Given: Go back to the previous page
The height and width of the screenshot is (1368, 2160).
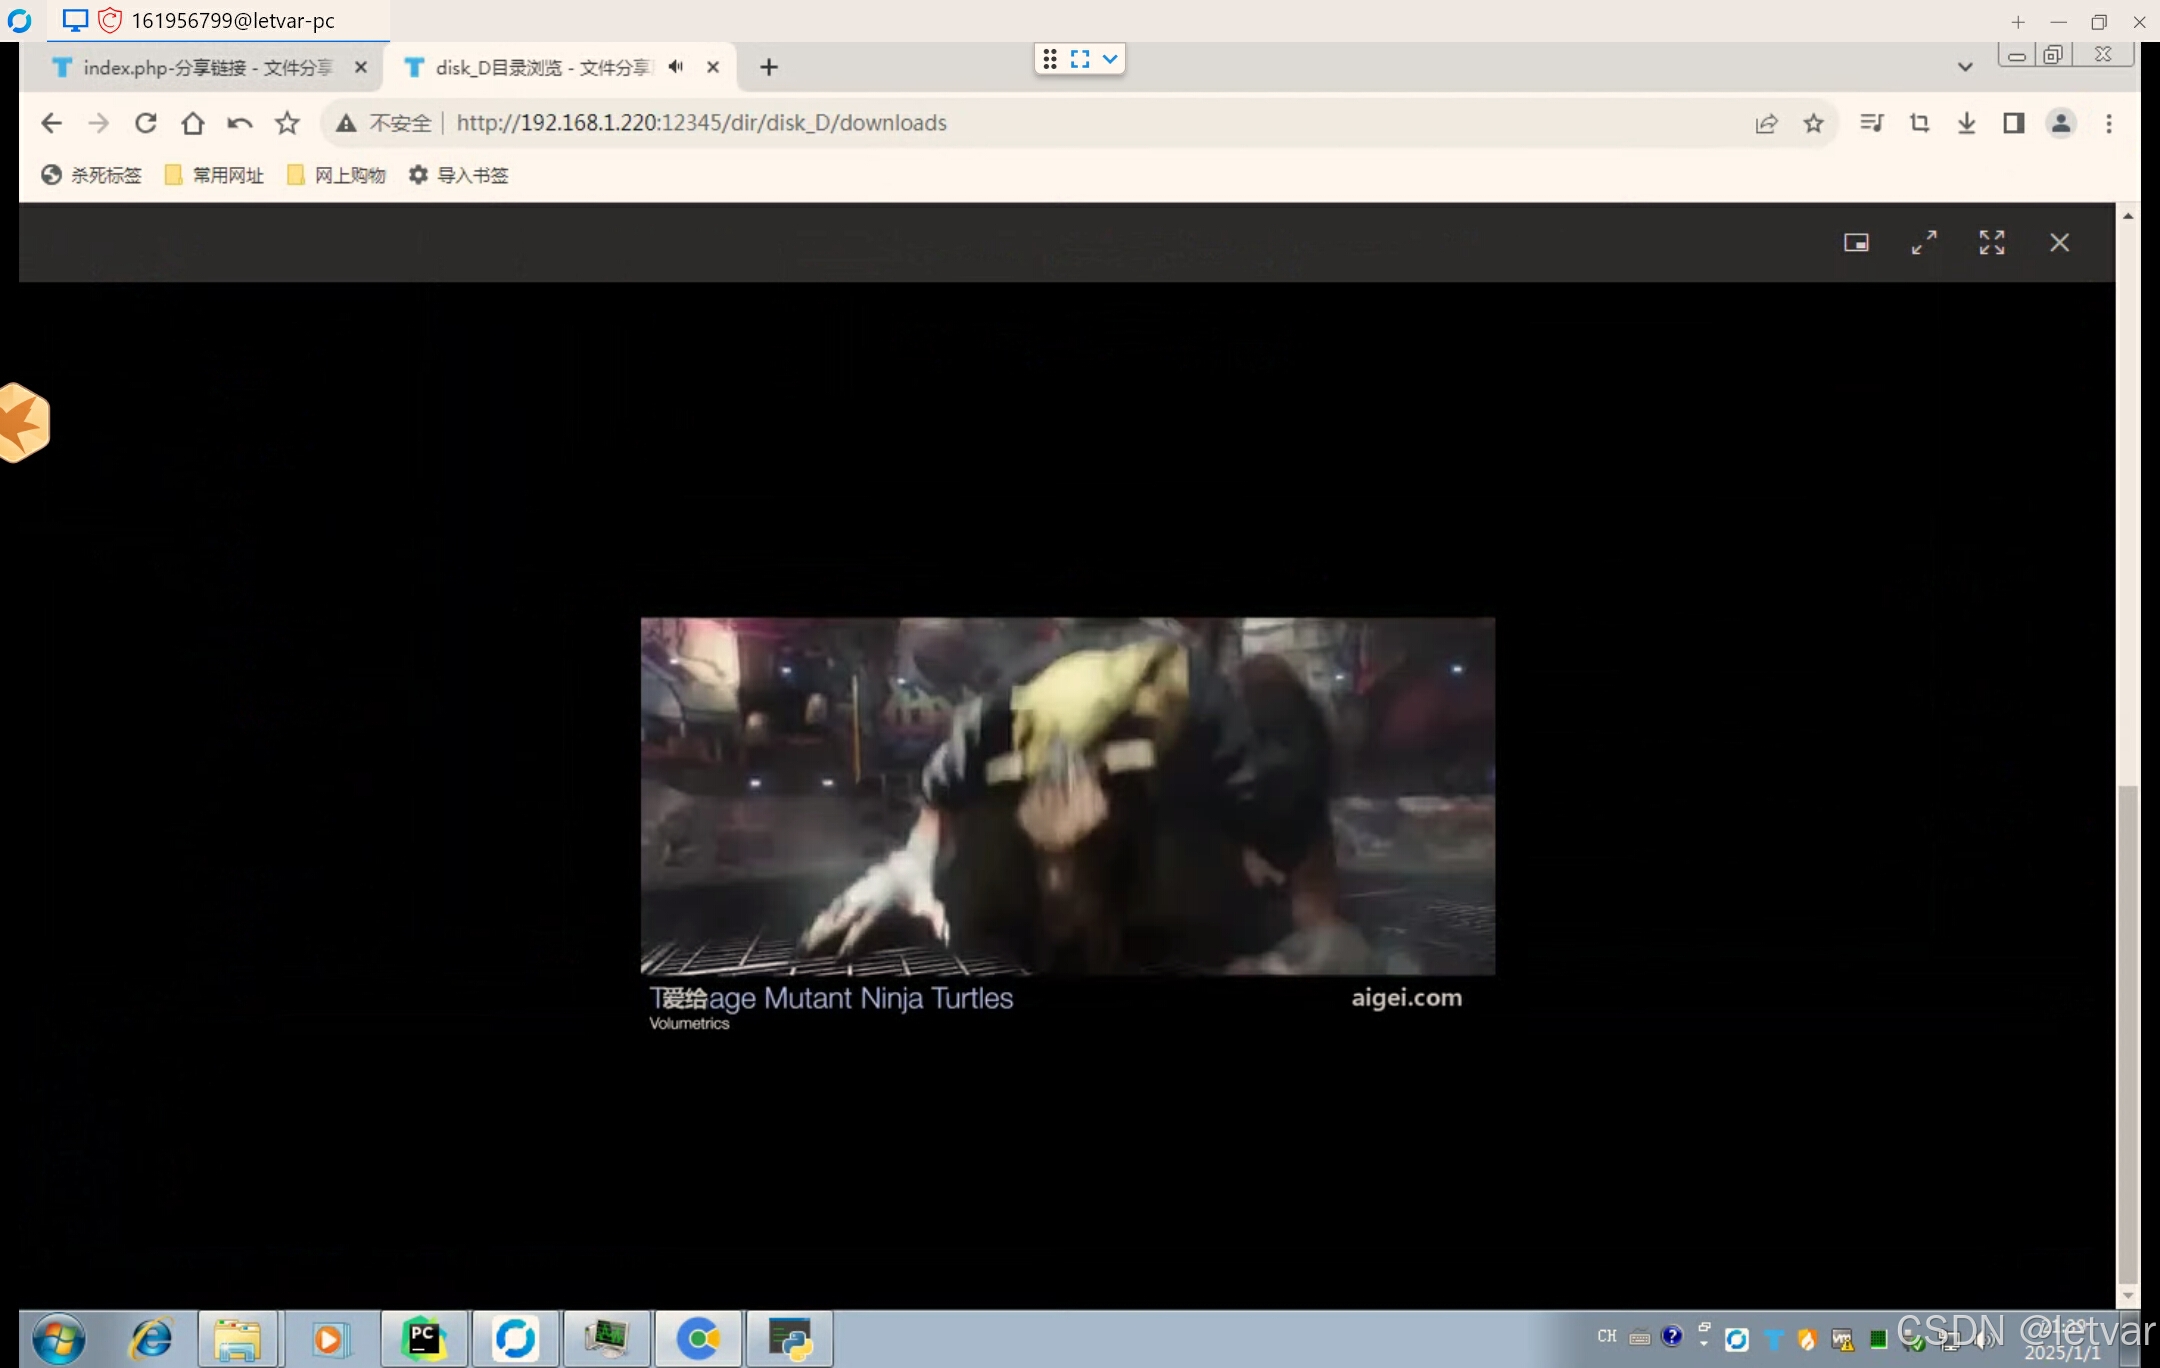Looking at the screenshot, I should tap(51, 123).
